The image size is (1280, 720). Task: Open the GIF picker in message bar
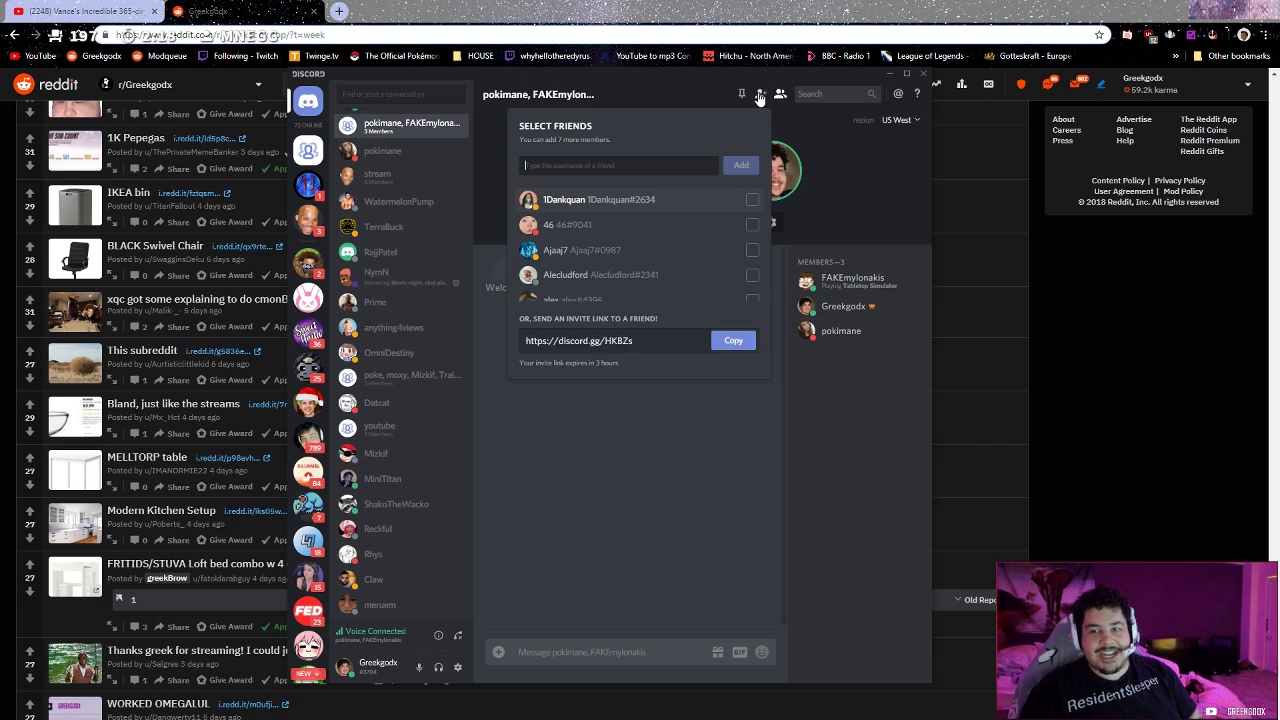click(x=740, y=652)
